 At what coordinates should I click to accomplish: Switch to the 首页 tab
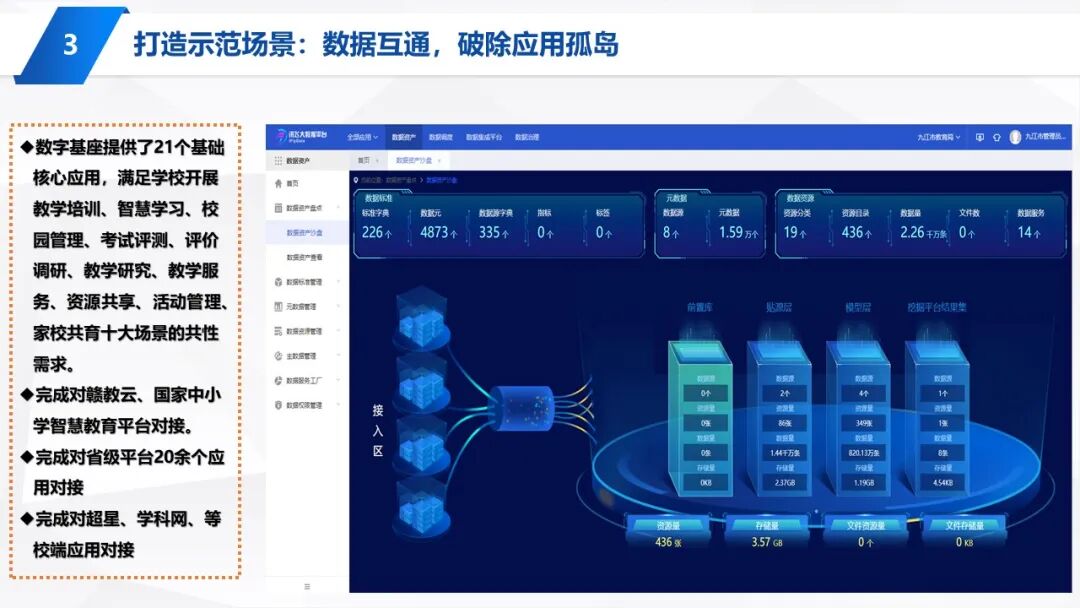(362, 158)
